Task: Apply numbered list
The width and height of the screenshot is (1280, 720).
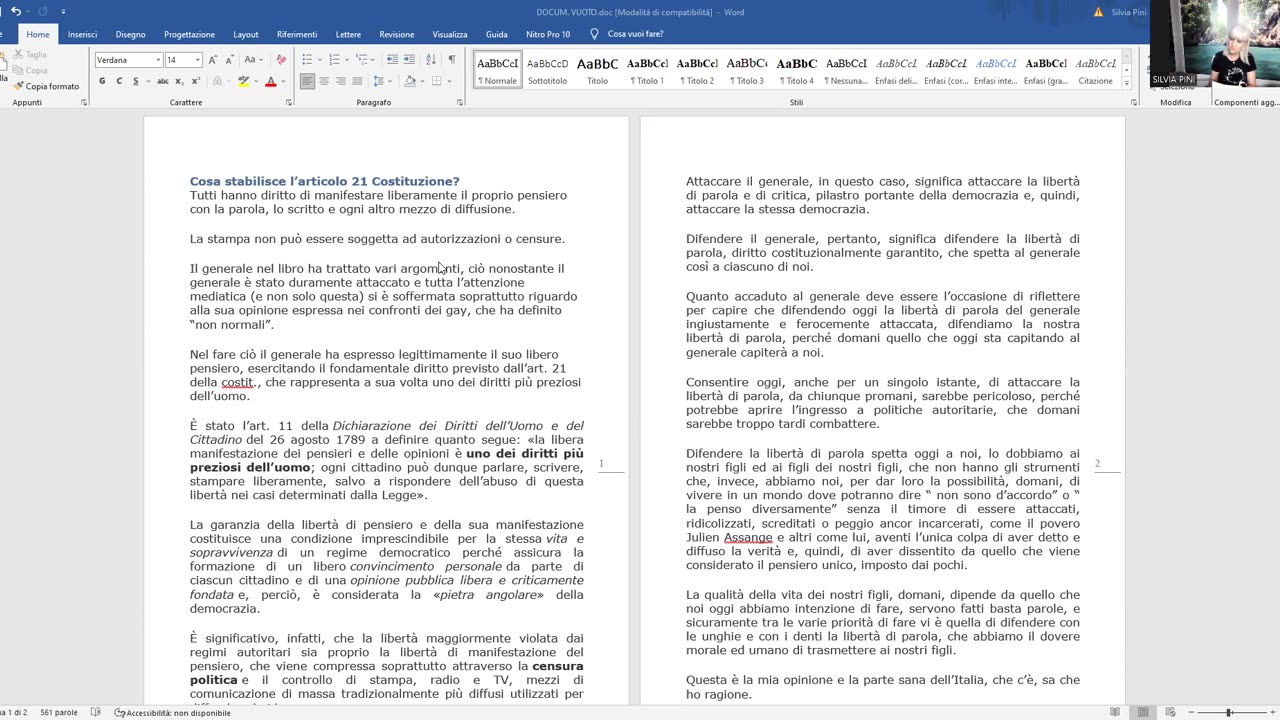Action: 334,60
